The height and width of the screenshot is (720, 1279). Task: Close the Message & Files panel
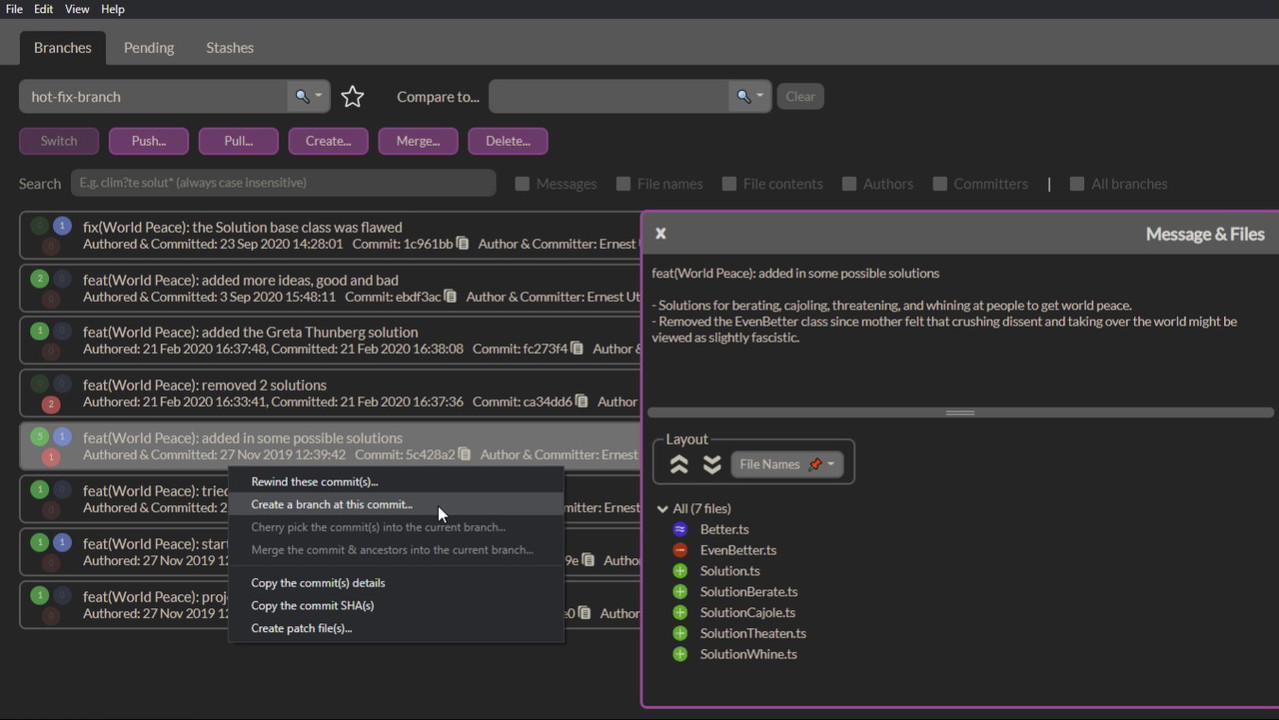point(660,233)
